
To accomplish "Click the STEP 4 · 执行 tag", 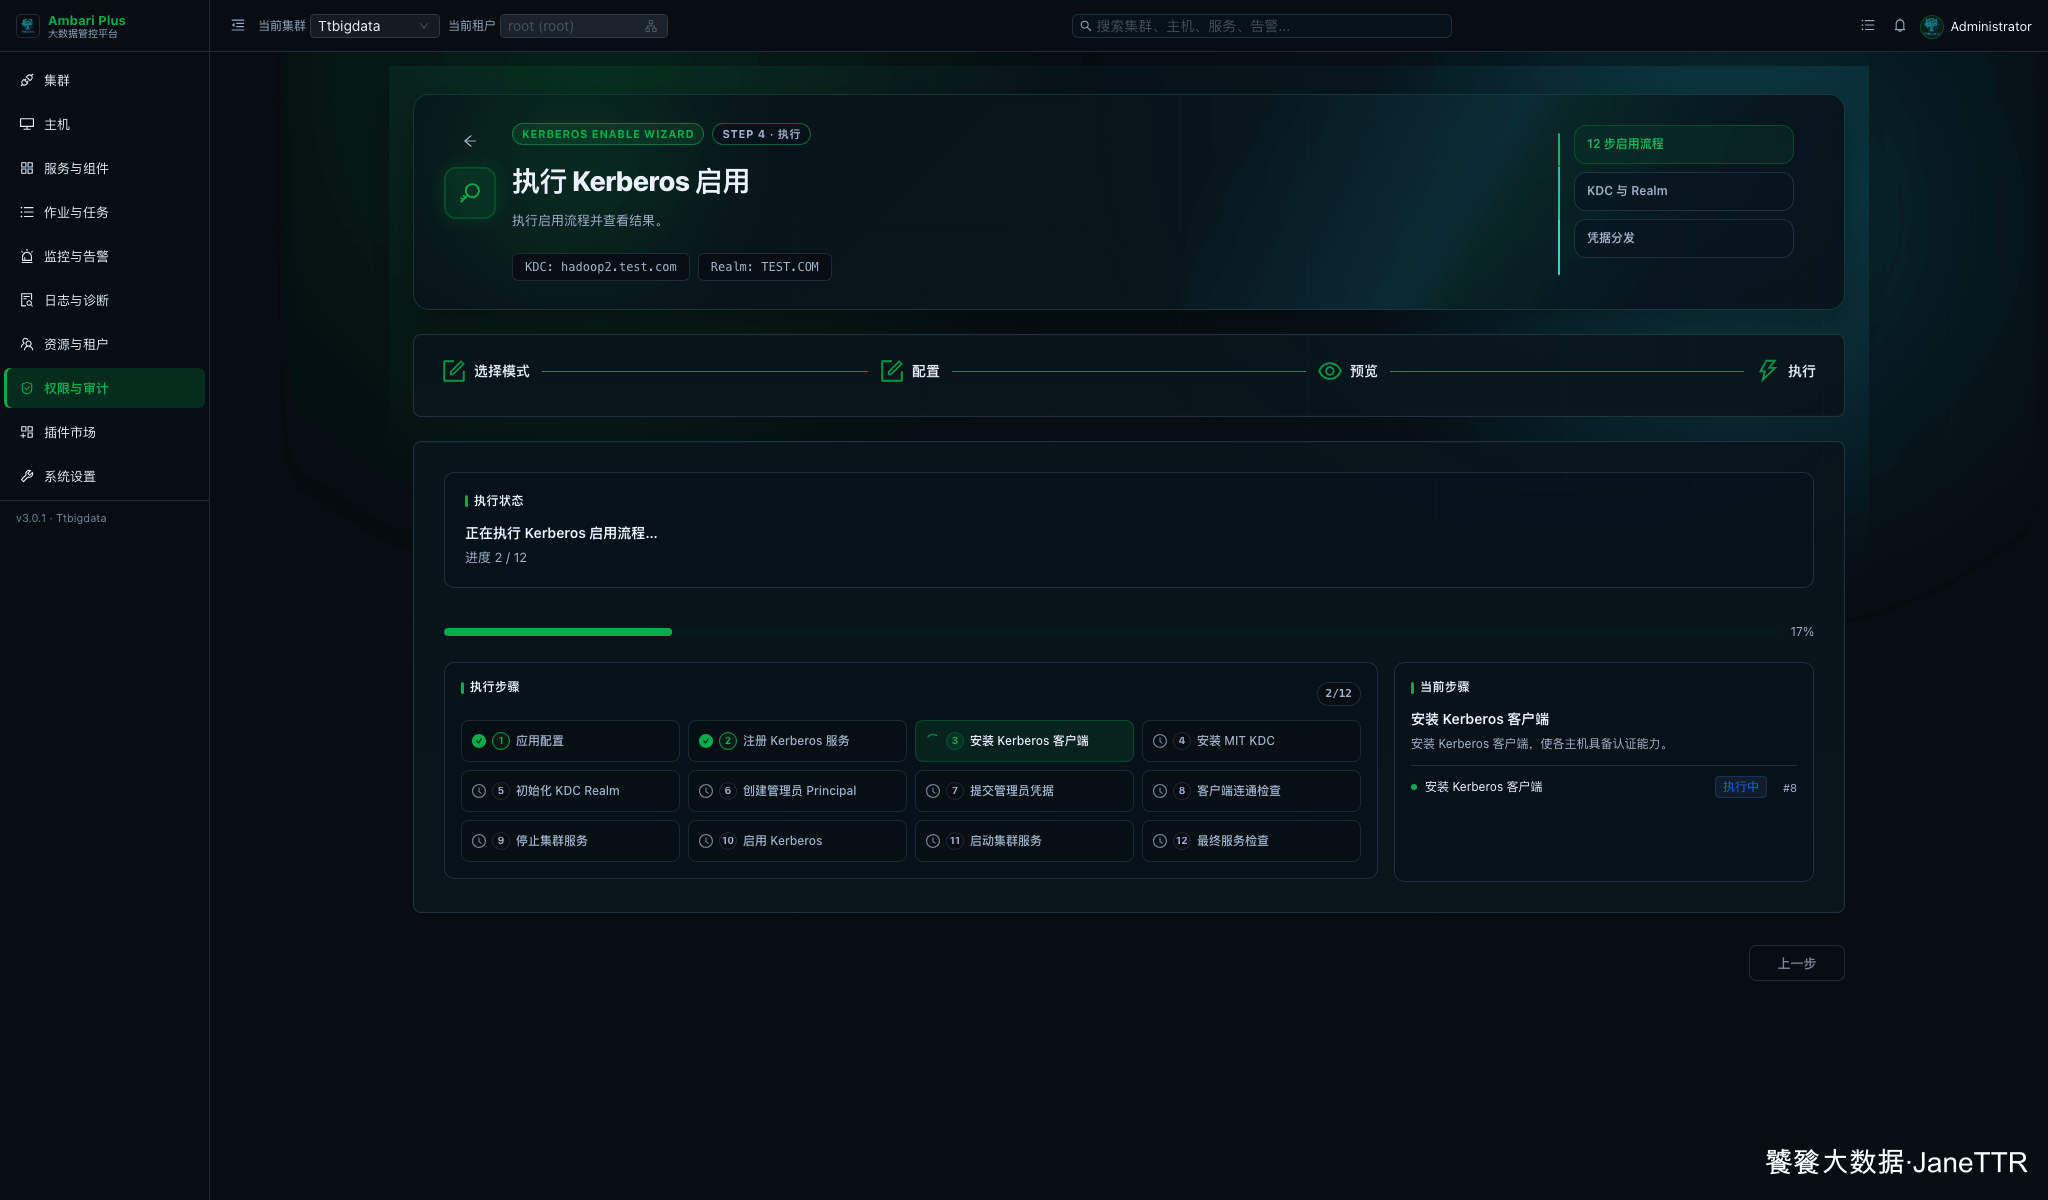I will (761, 134).
